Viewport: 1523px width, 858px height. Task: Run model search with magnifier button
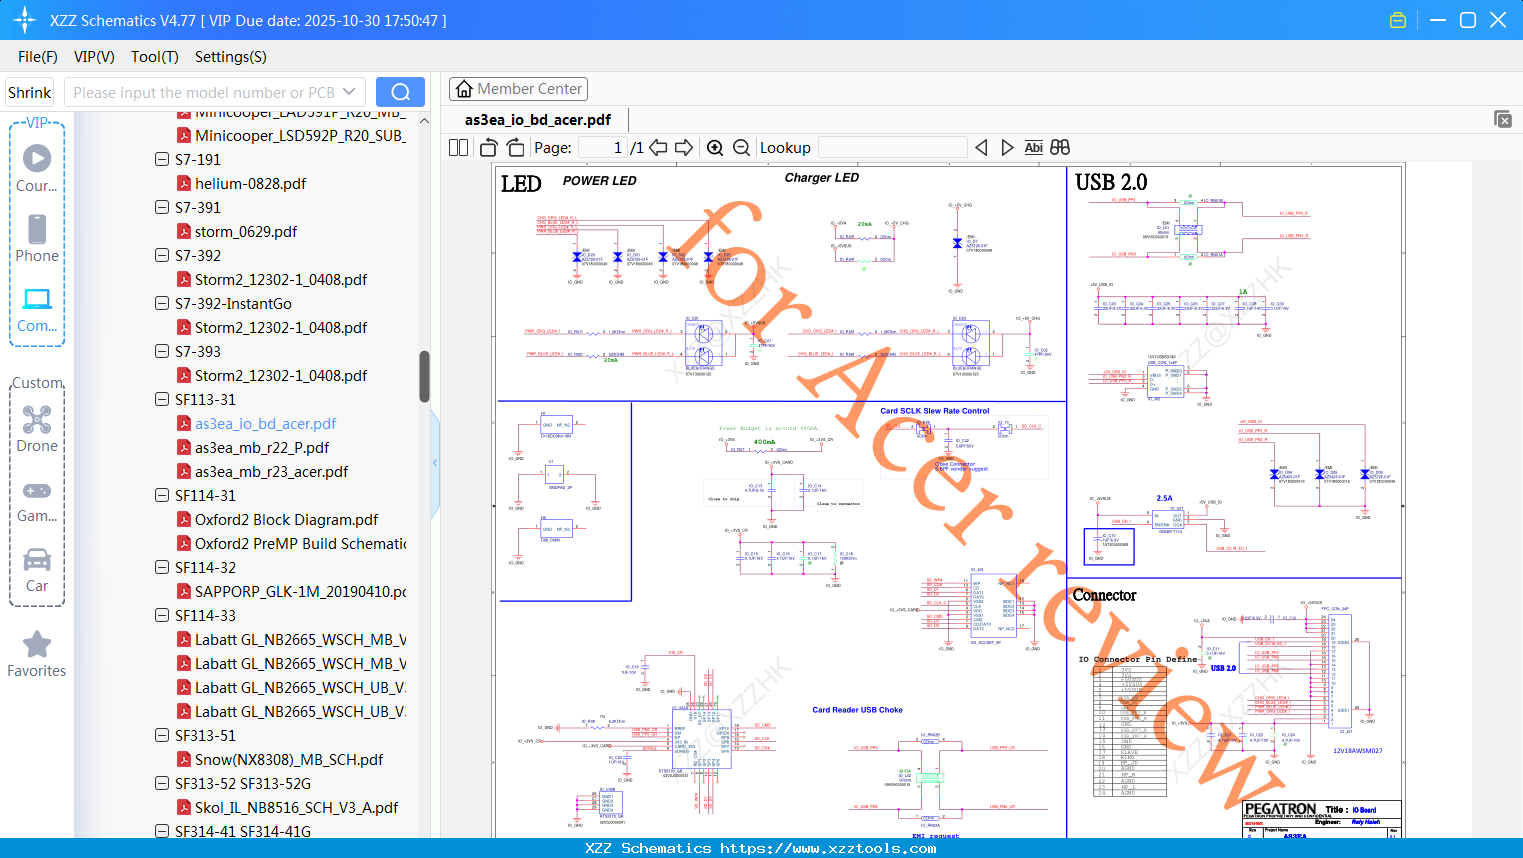point(400,92)
